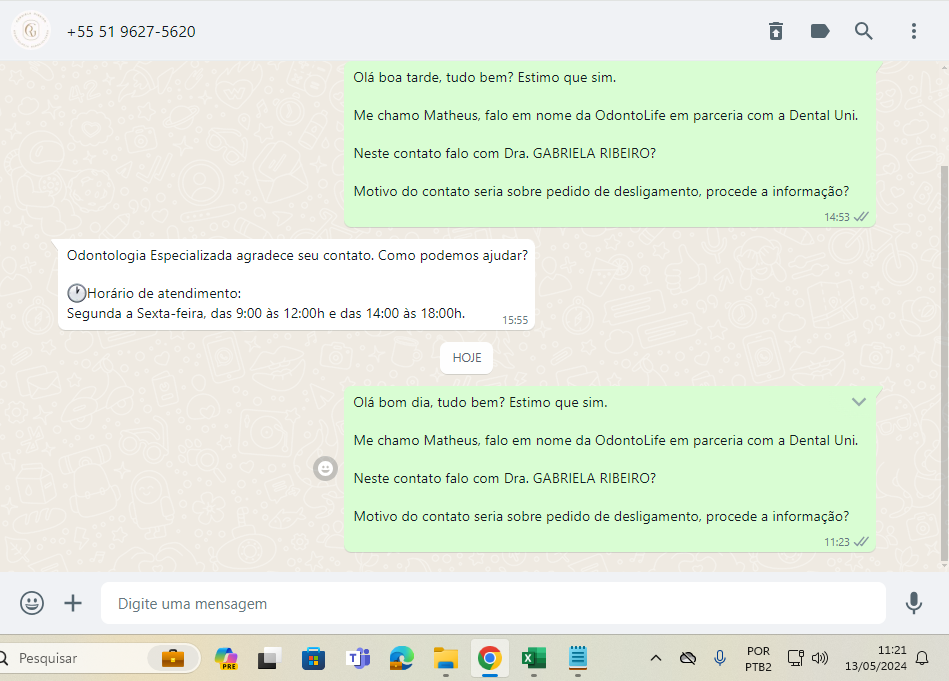Change the POR PTB2 keyboard language
Image resolution: width=949 pixels, height=681 pixels.
(x=758, y=659)
